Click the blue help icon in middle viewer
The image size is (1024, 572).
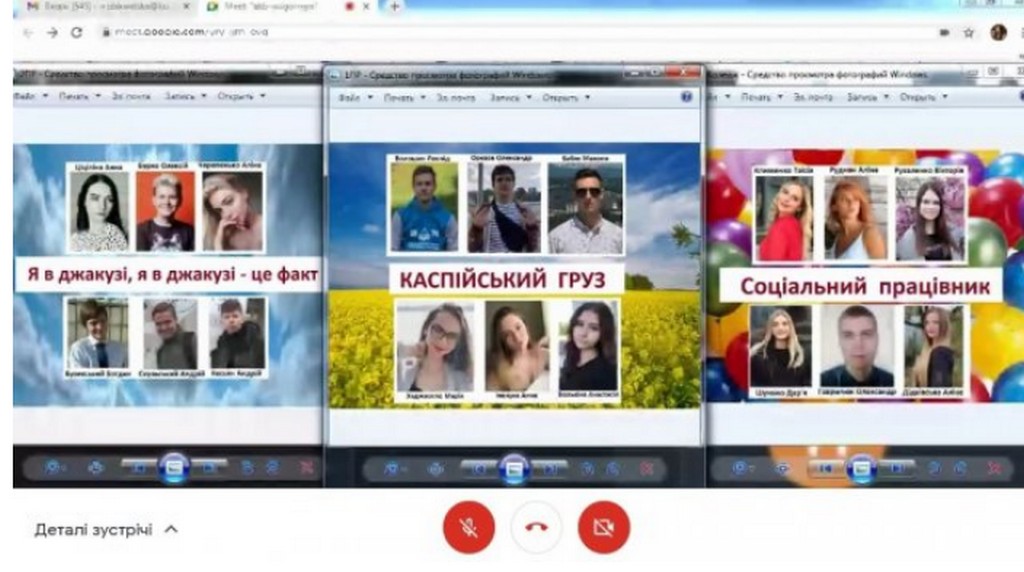686,97
